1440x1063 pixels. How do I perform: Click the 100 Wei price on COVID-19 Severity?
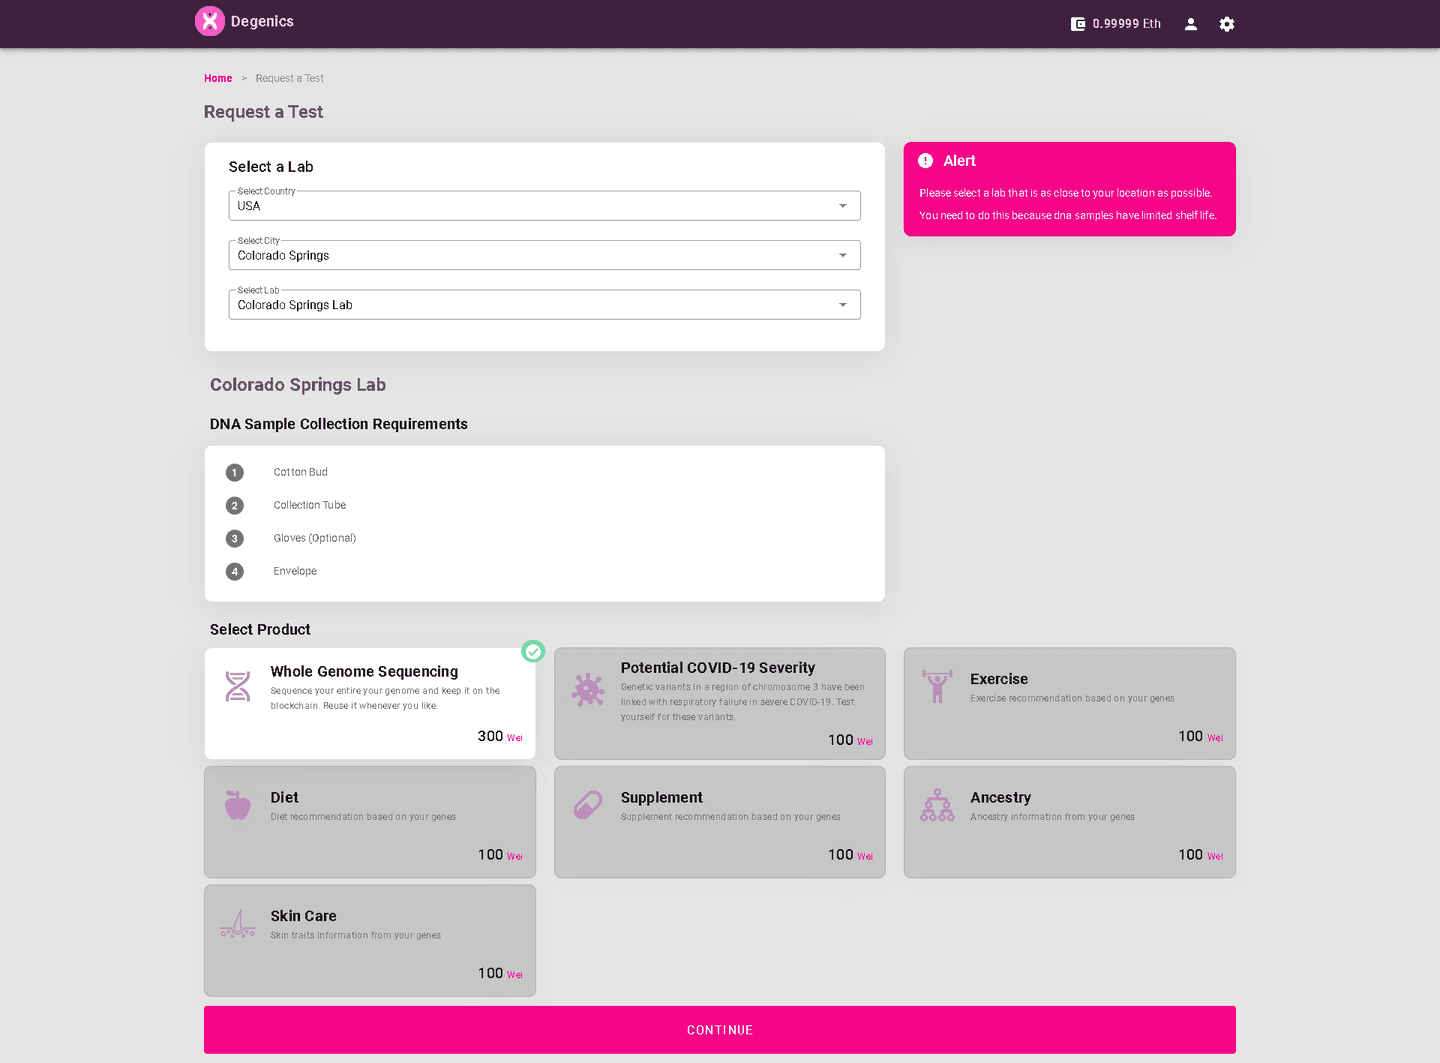(x=850, y=740)
